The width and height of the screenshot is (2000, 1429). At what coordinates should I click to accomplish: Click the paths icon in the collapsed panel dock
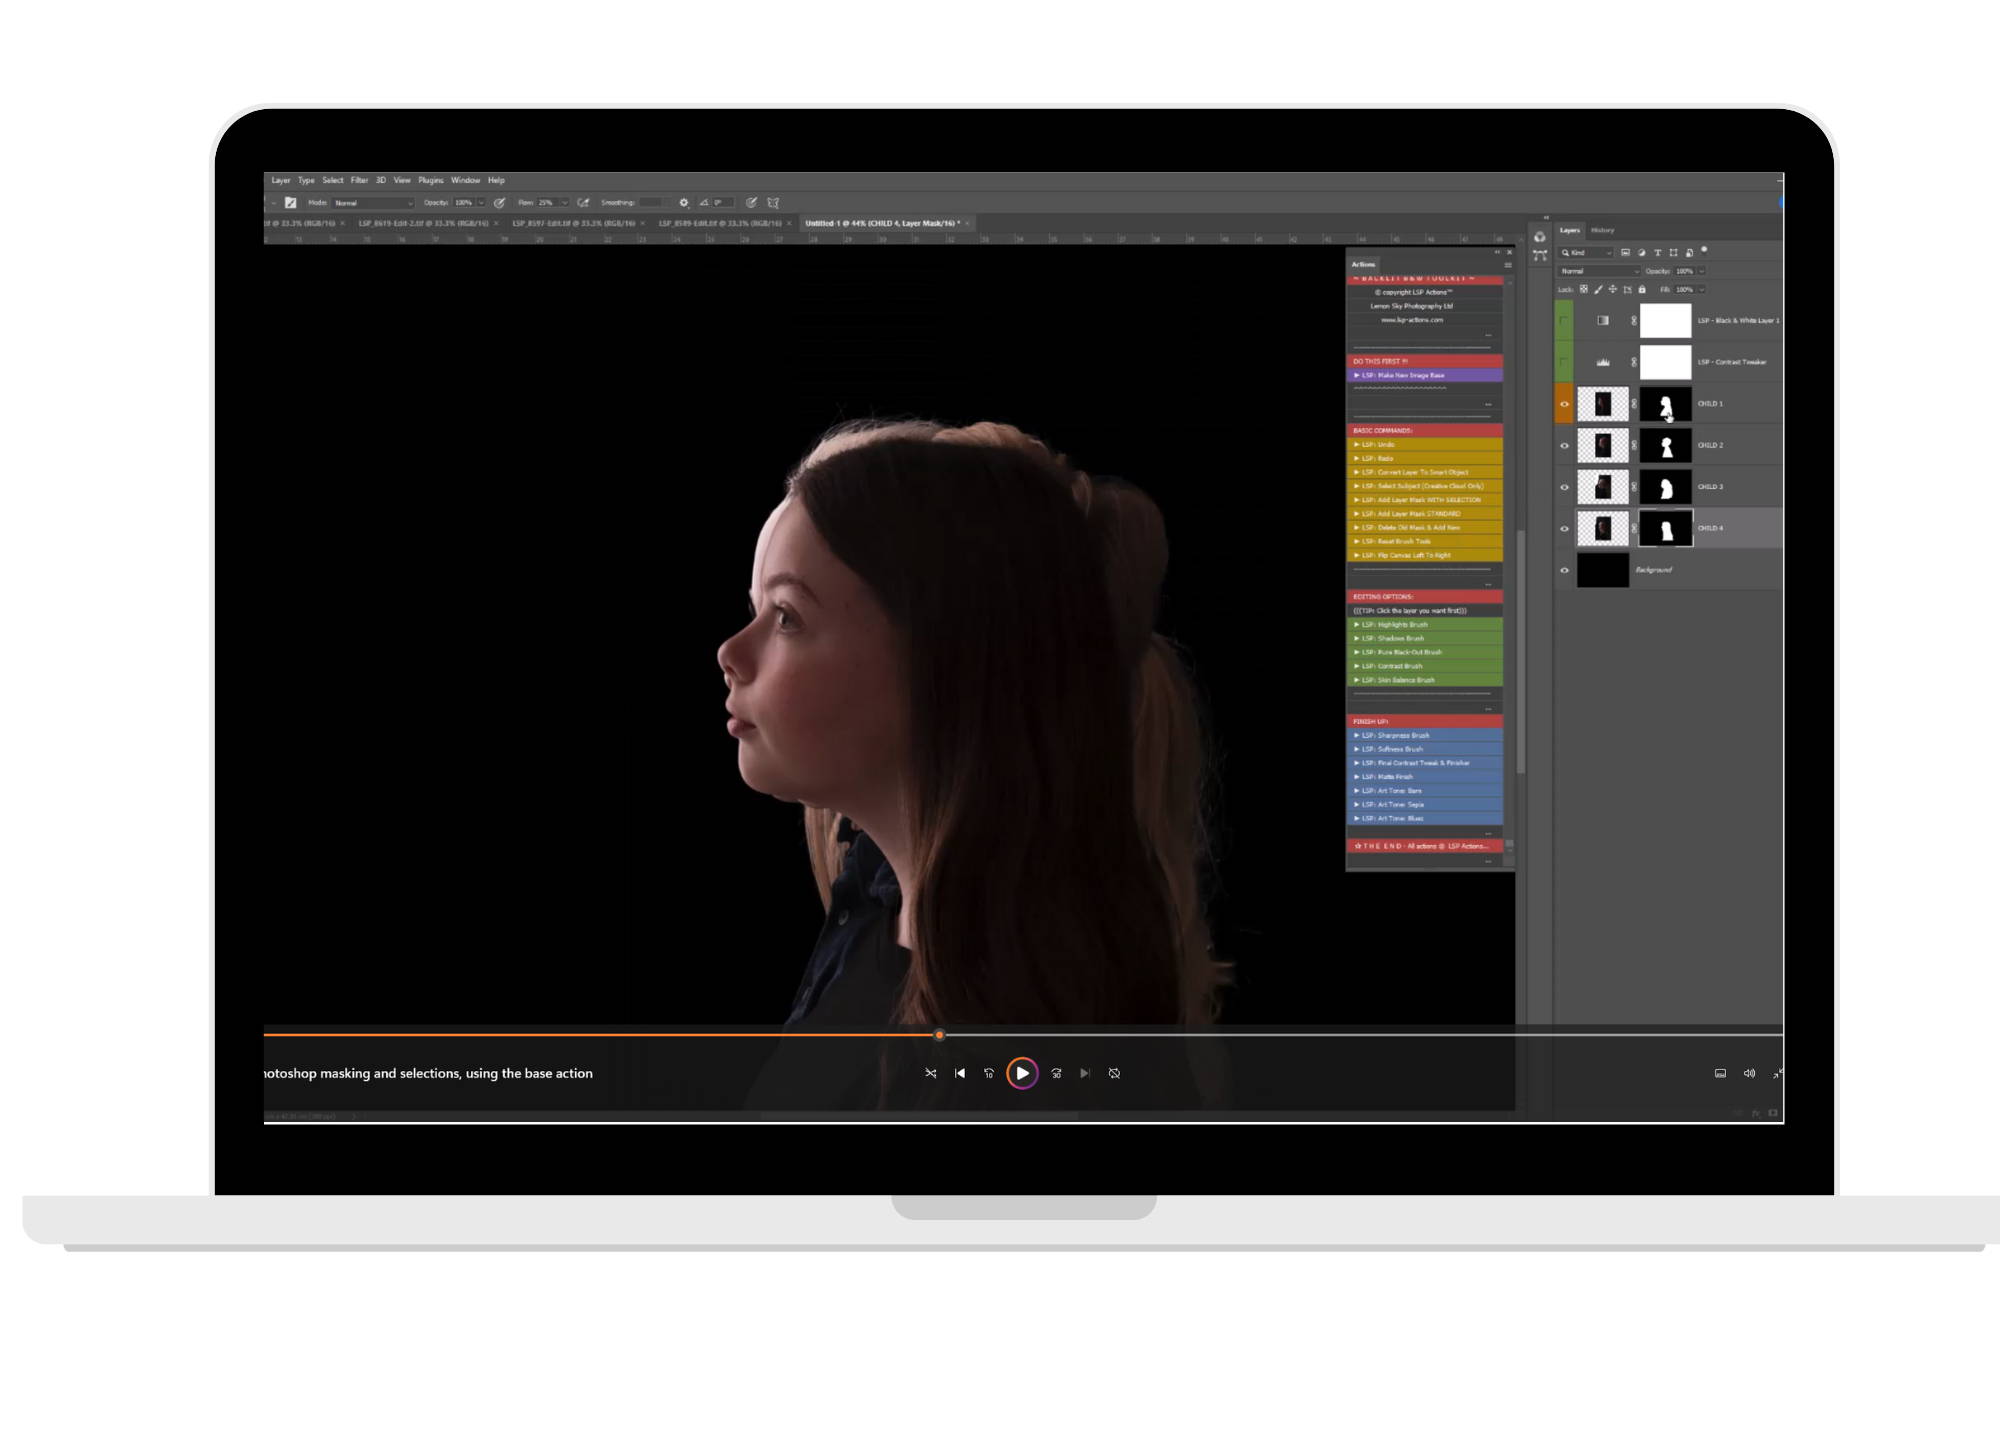pyautogui.click(x=1540, y=256)
